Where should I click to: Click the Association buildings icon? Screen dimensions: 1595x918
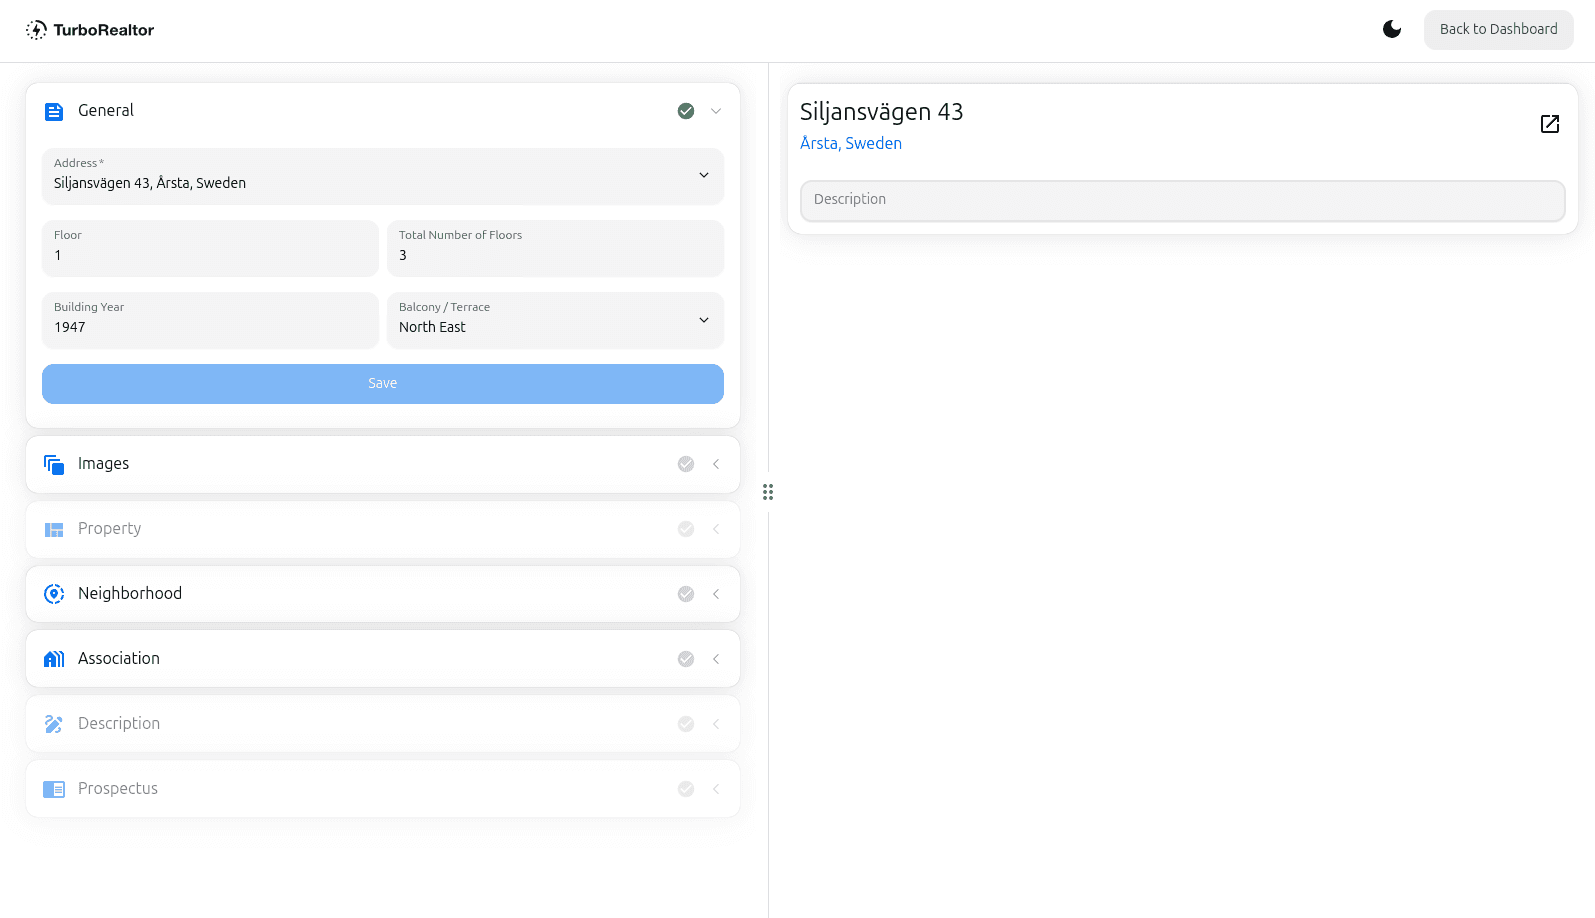tap(54, 659)
